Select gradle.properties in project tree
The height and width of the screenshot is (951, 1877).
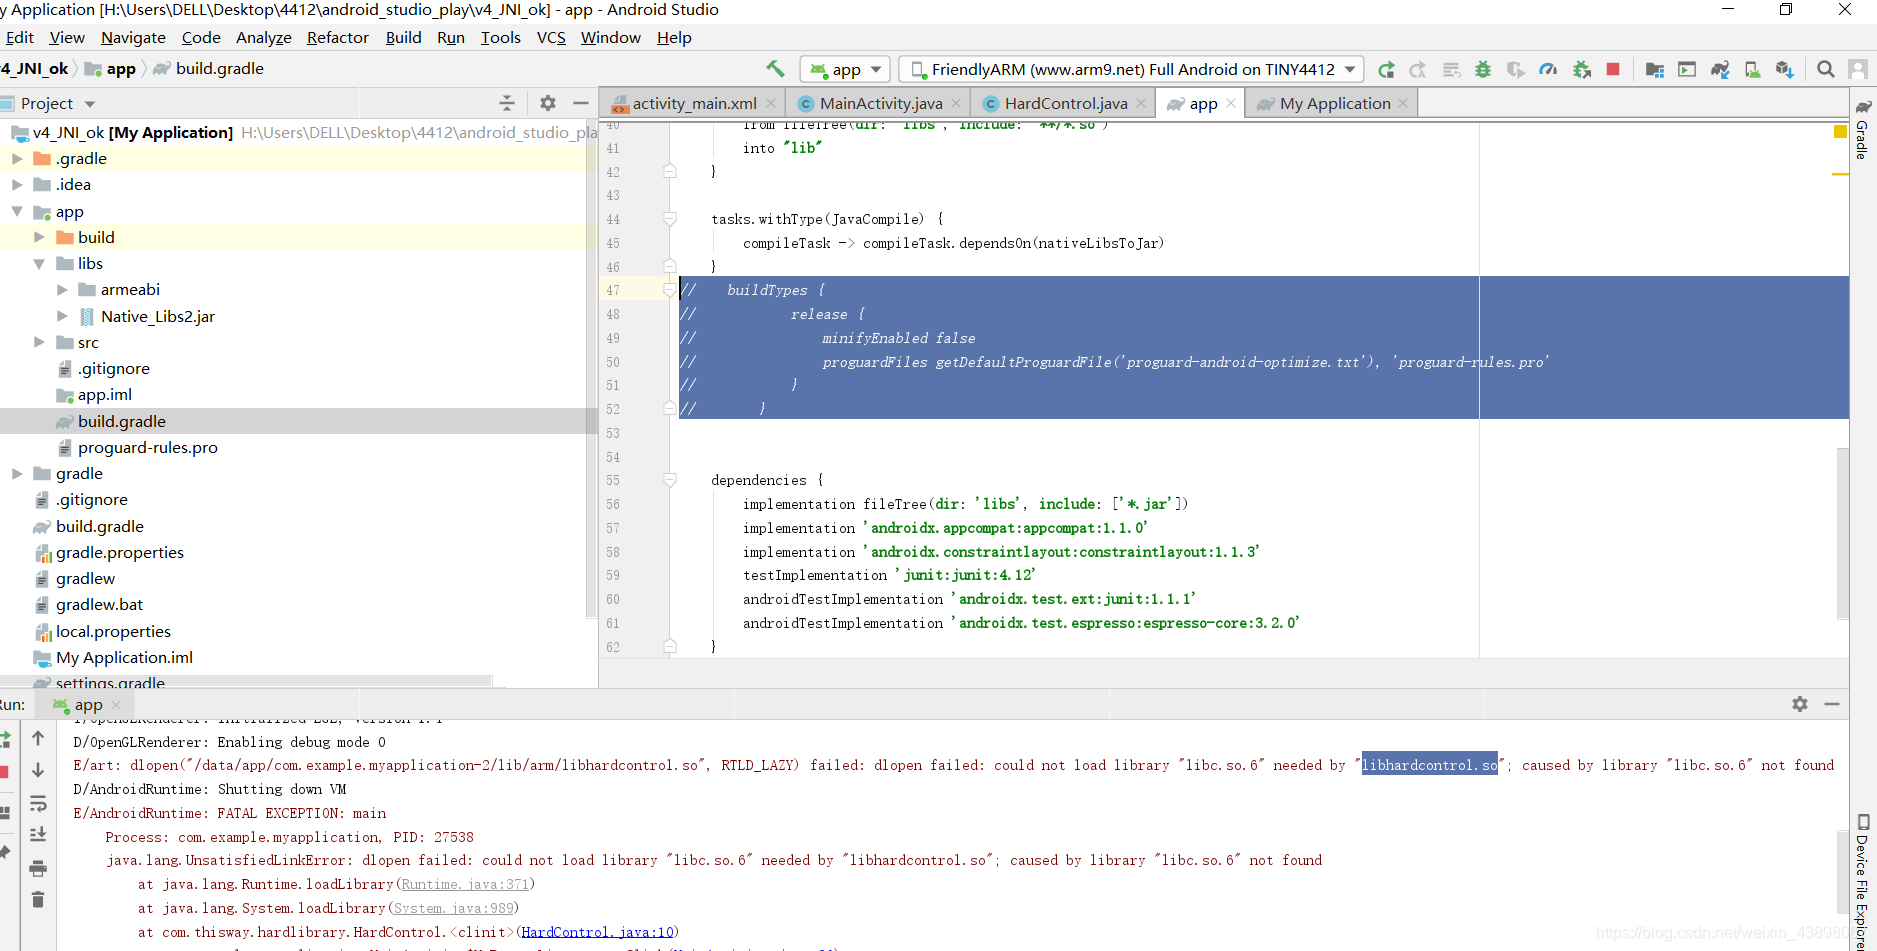119,552
